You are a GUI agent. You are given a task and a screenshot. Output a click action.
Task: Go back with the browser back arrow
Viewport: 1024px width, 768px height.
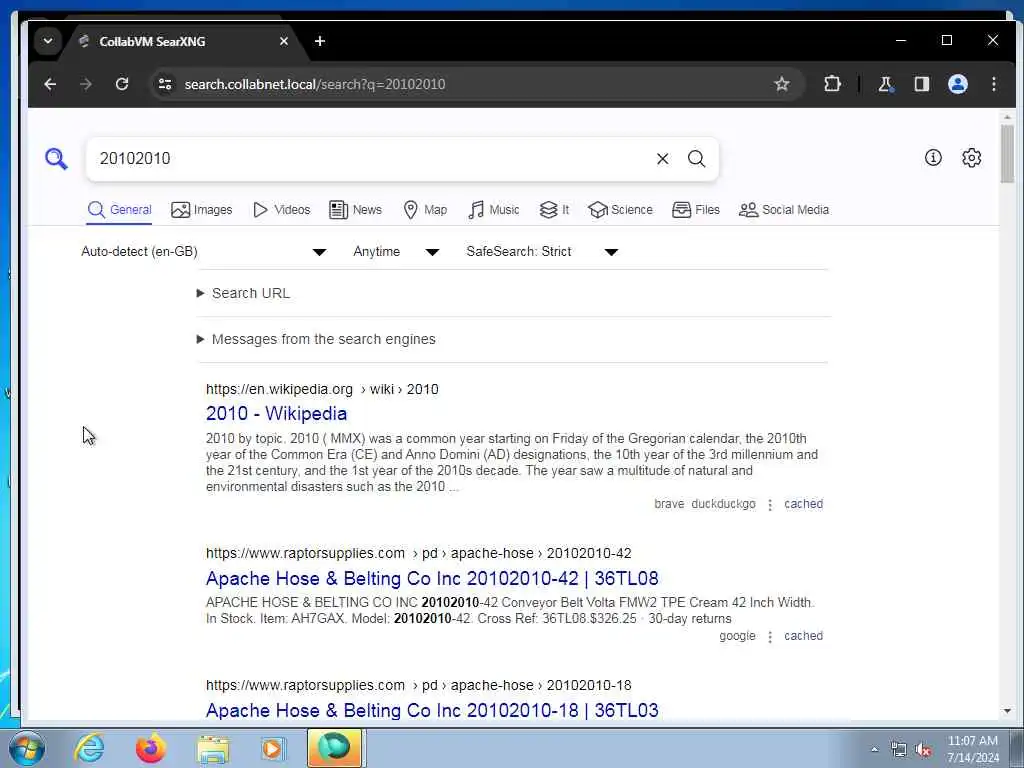tap(50, 84)
